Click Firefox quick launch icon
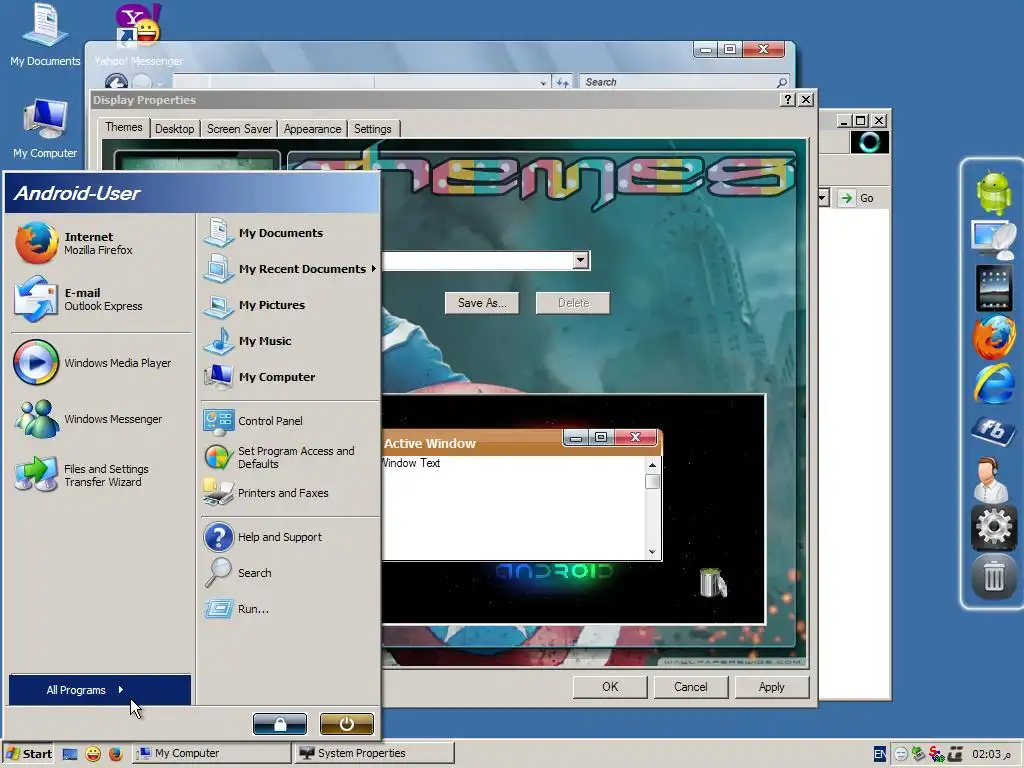This screenshot has width=1024, height=768. pos(116,754)
